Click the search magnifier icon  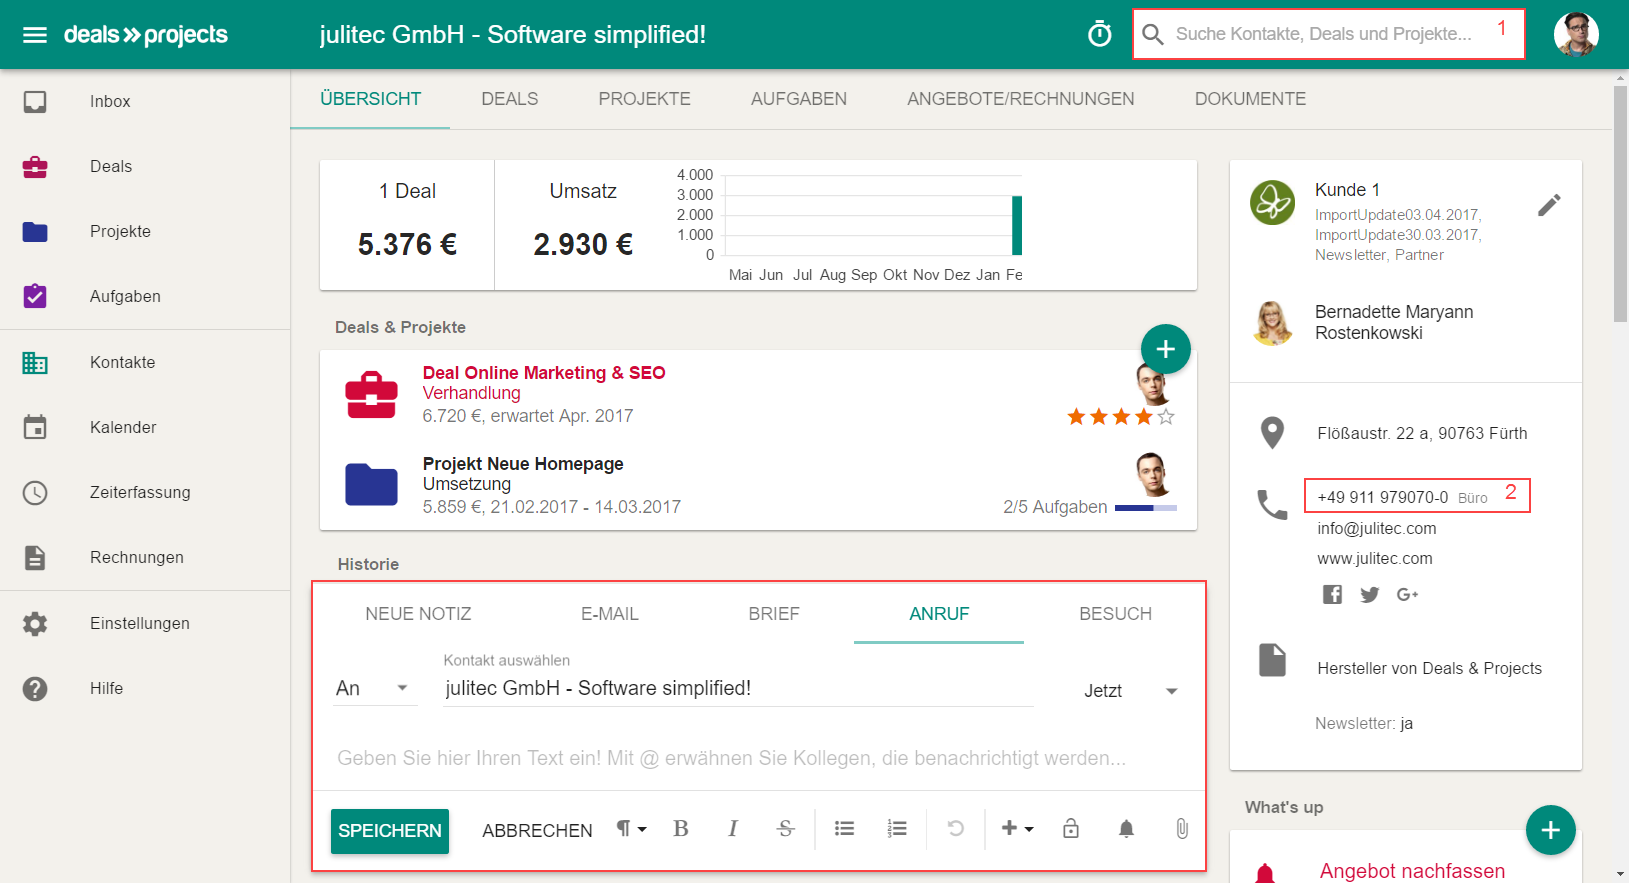[x=1152, y=34]
